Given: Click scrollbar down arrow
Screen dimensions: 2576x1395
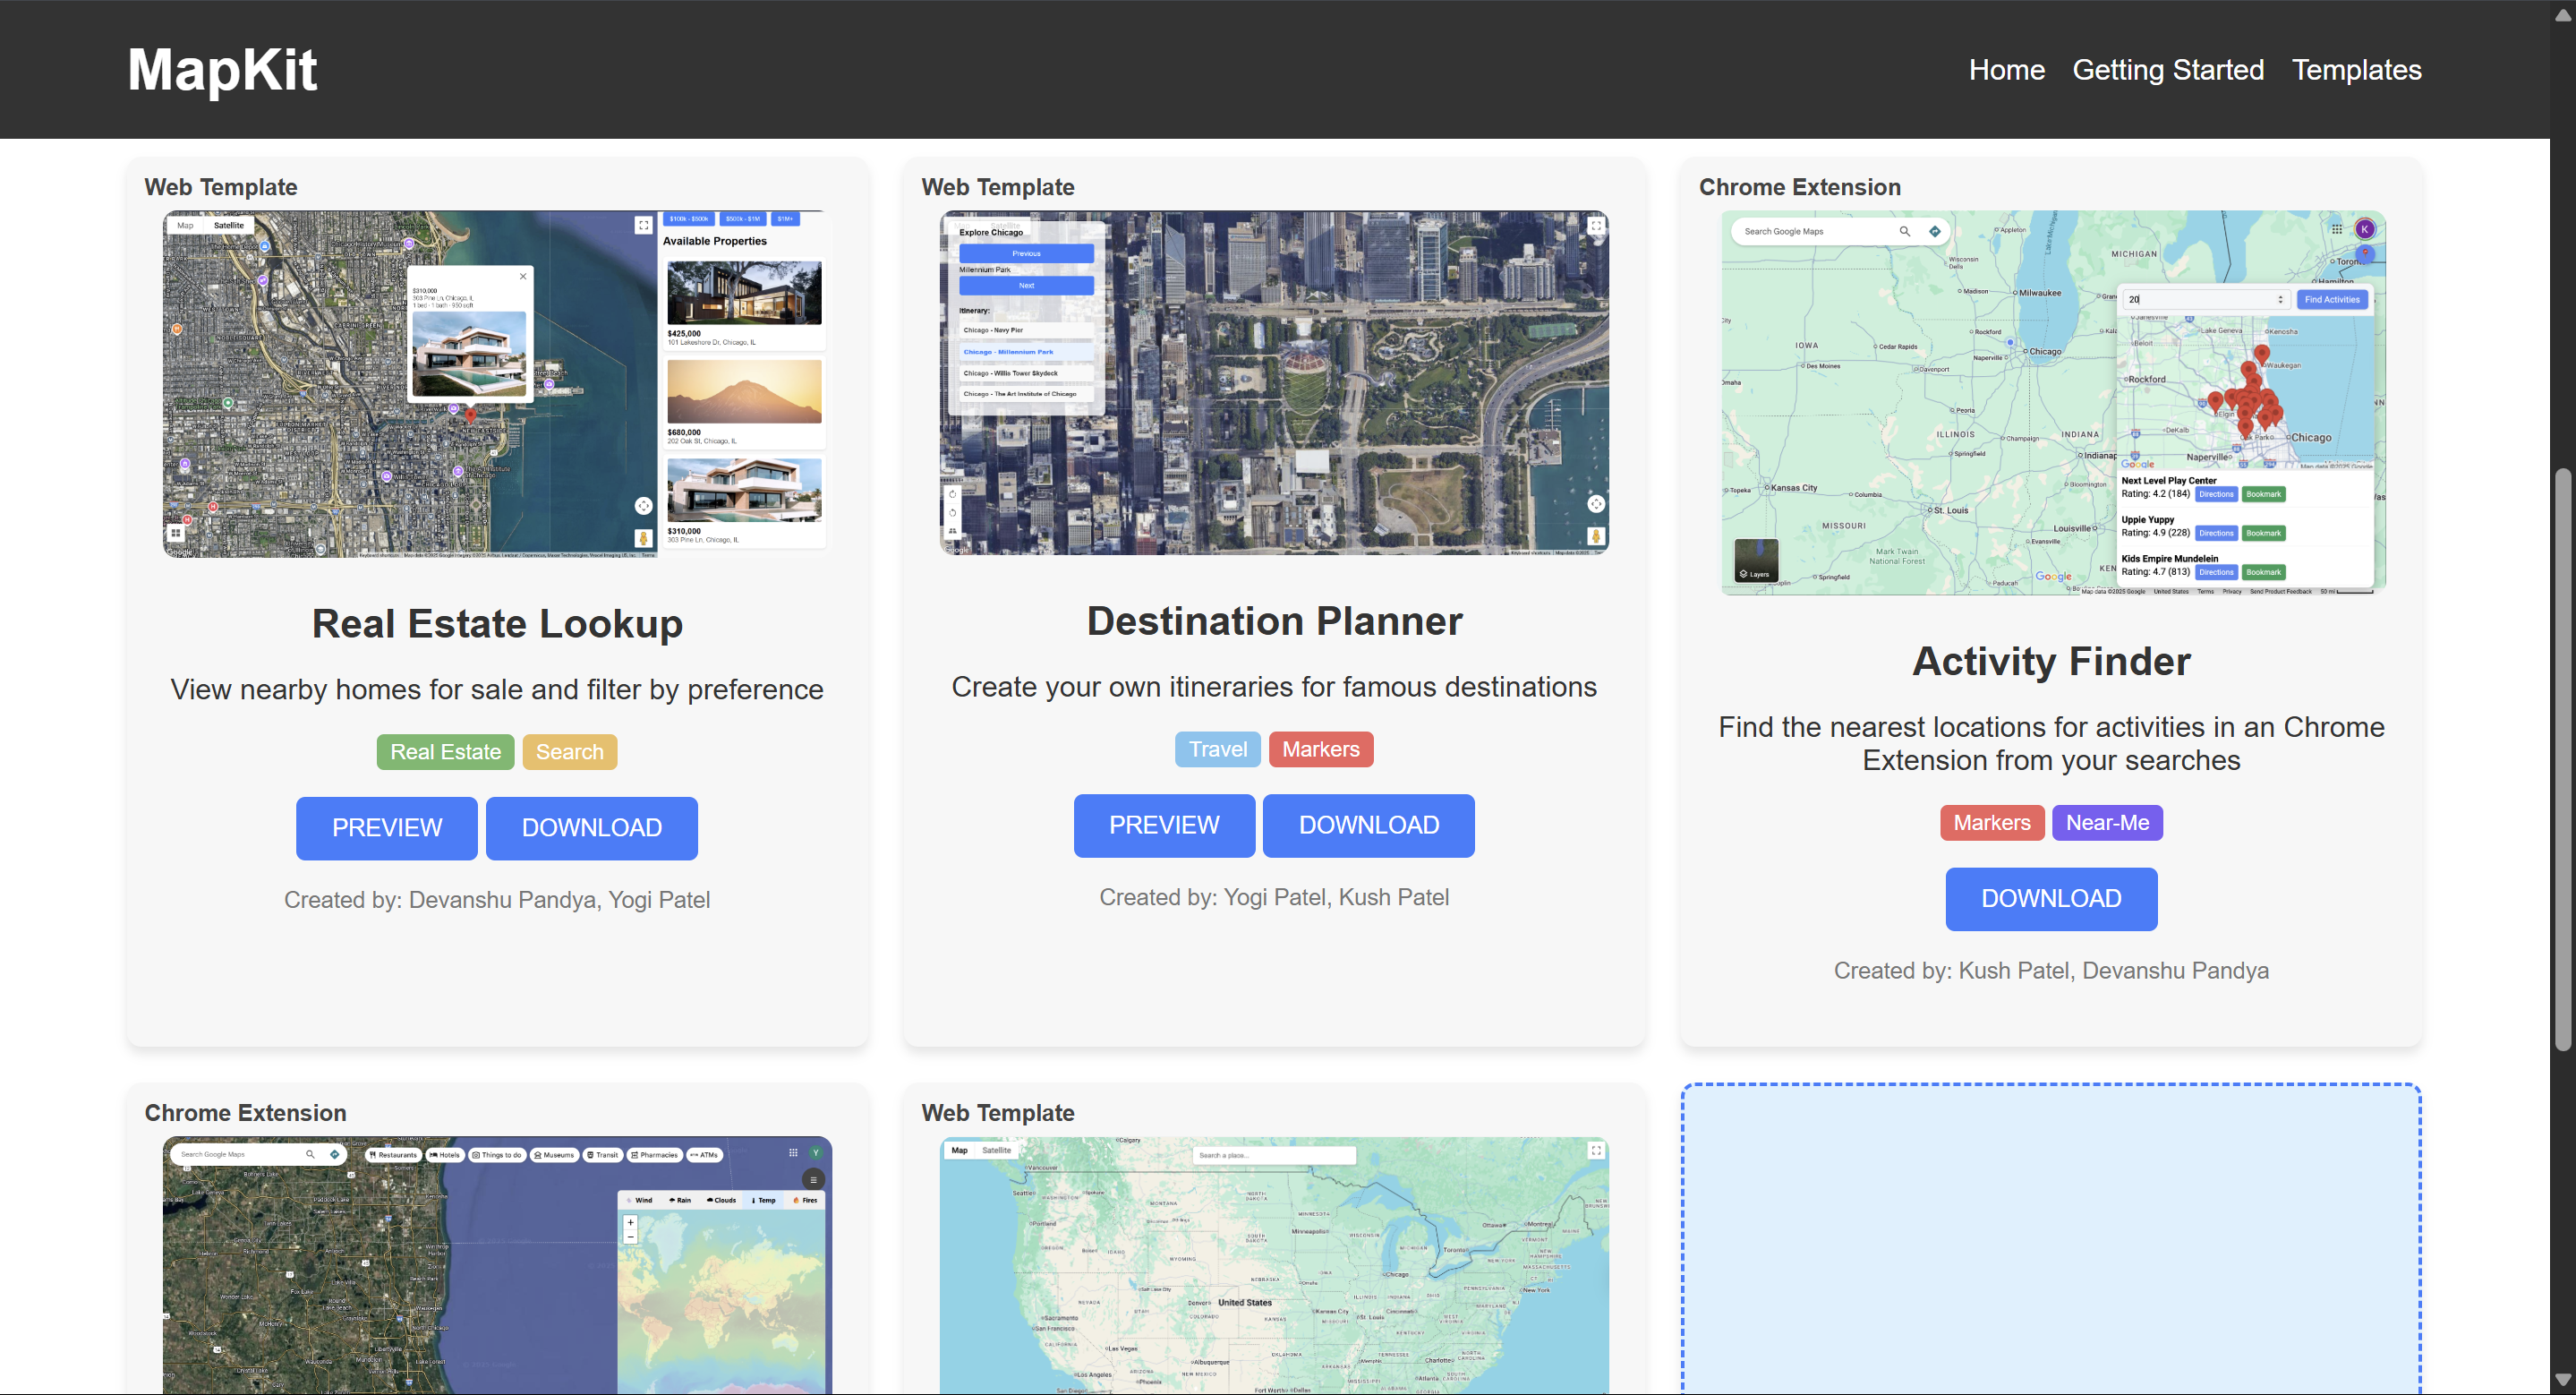Looking at the screenshot, I should [x=2563, y=1380].
